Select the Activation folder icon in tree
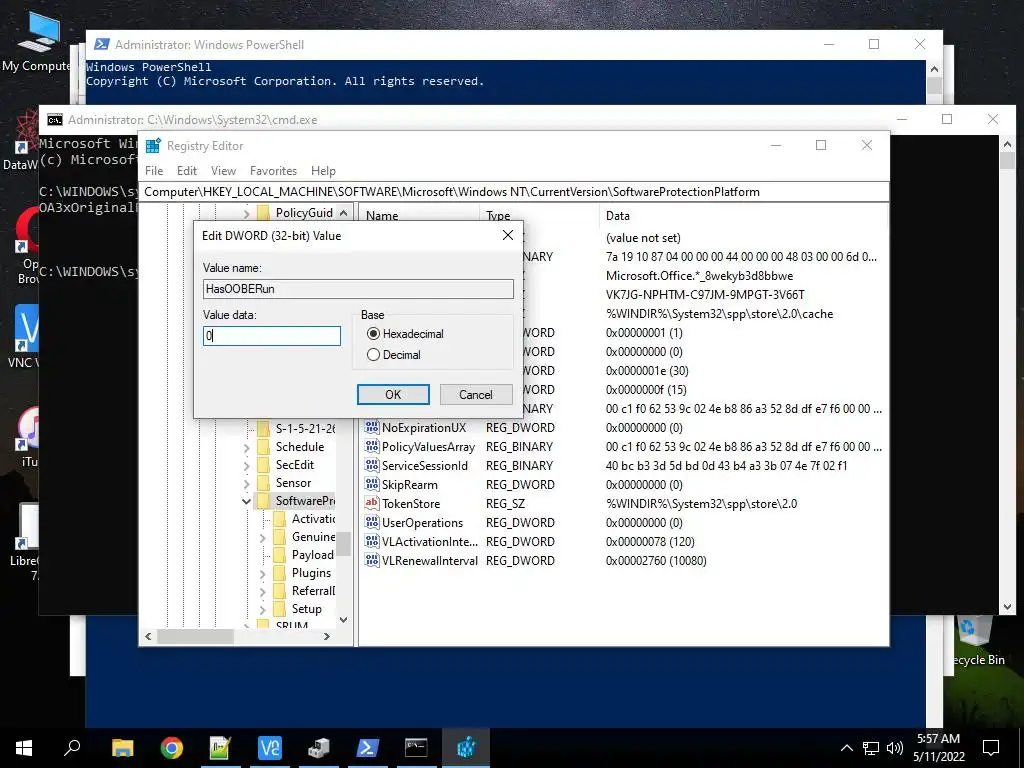The width and height of the screenshot is (1024, 768). click(x=280, y=519)
